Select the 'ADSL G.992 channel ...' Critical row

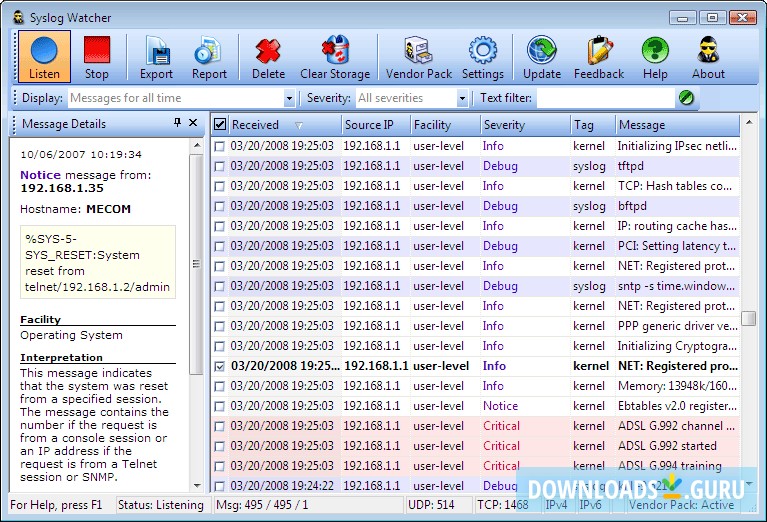click(475, 426)
